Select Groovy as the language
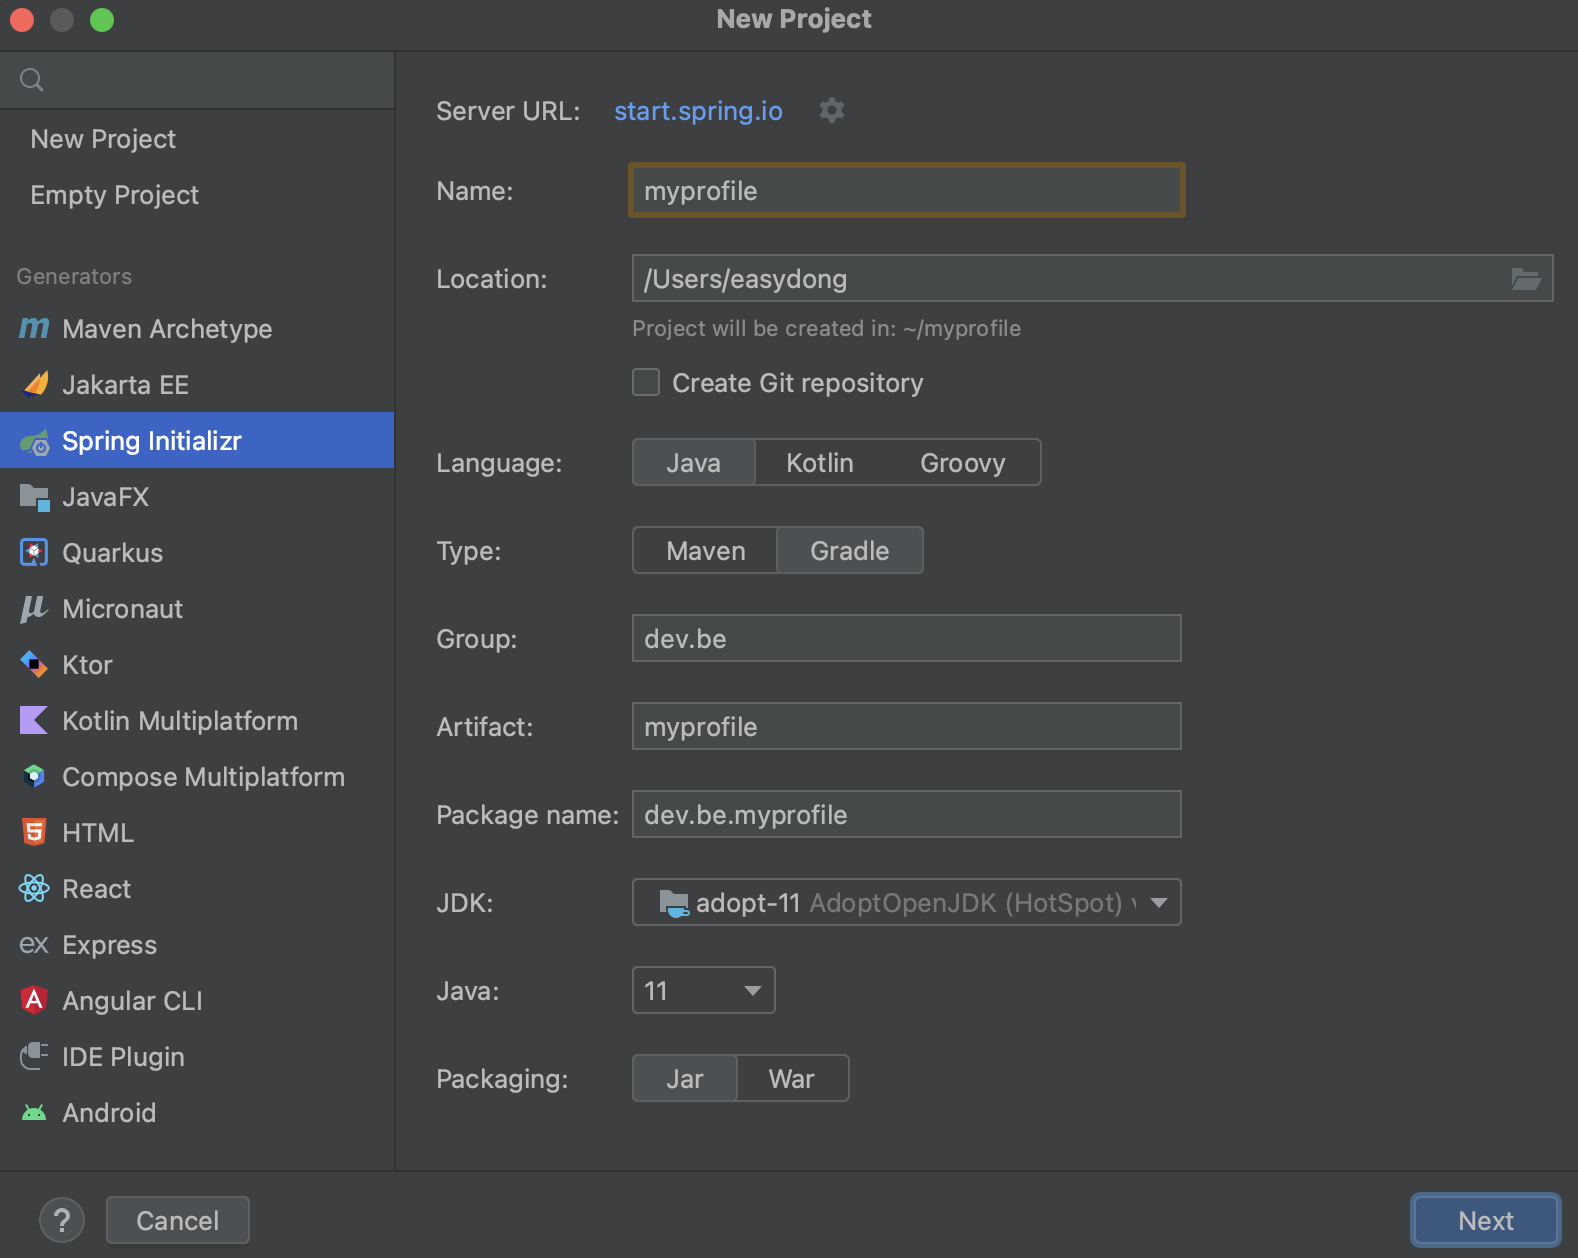1578x1258 pixels. (x=963, y=463)
